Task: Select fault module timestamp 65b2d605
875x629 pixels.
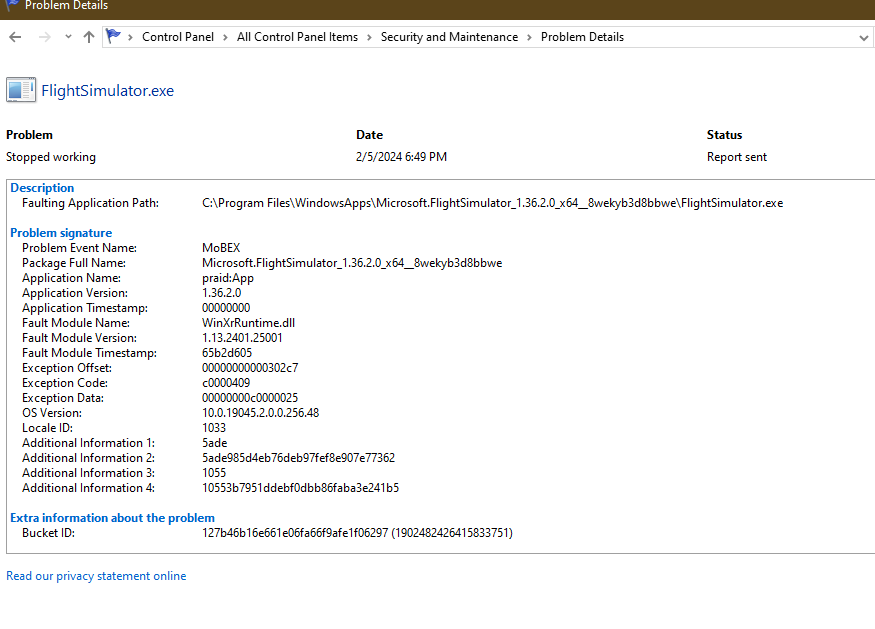Action: [227, 353]
